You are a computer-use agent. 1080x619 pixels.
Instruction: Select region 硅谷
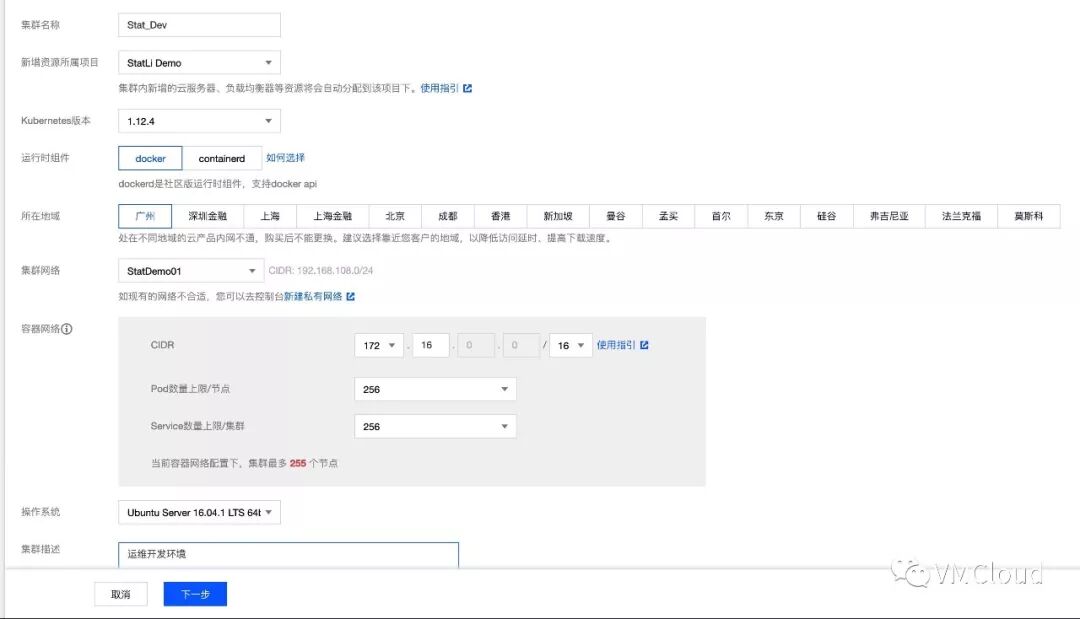(827, 216)
